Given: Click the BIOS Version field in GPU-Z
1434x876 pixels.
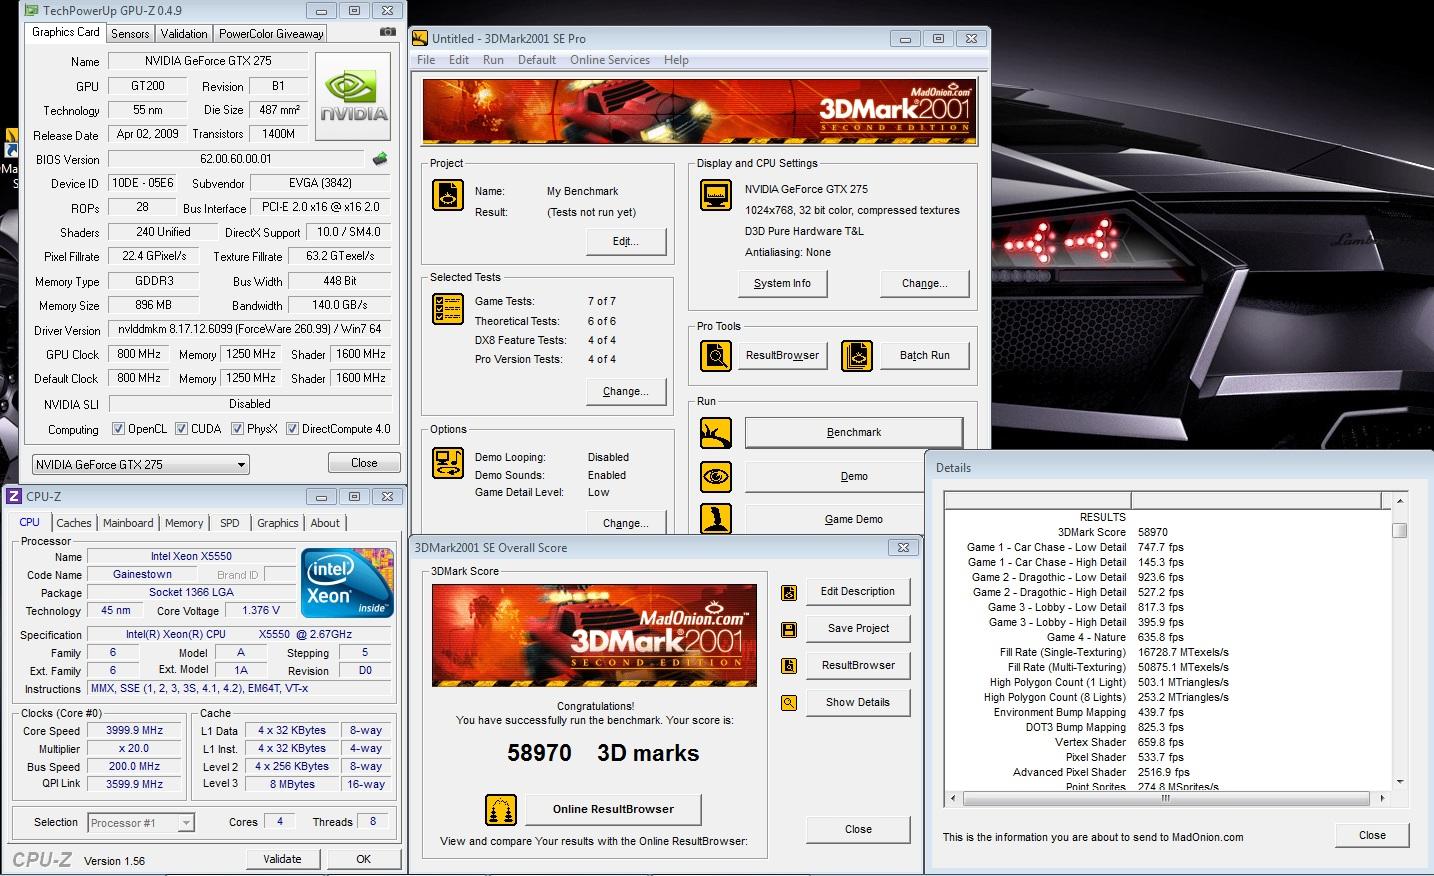Looking at the screenshot, I should [236, 159].
